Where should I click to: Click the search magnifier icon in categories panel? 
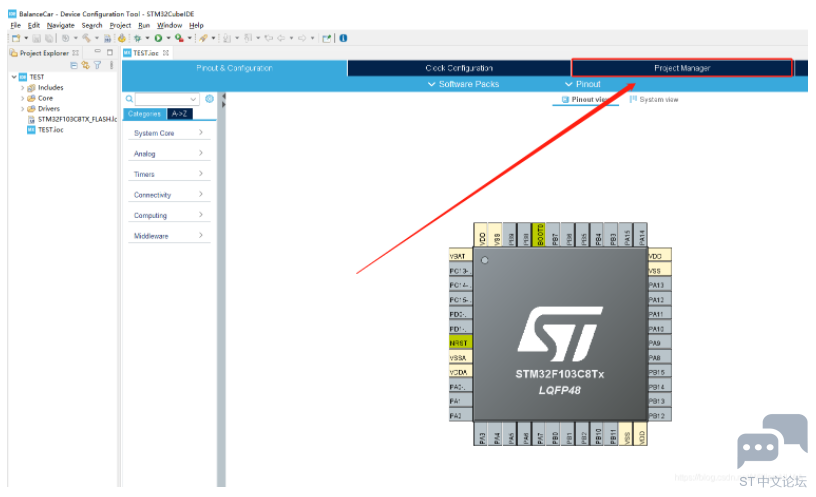[129, 99]
